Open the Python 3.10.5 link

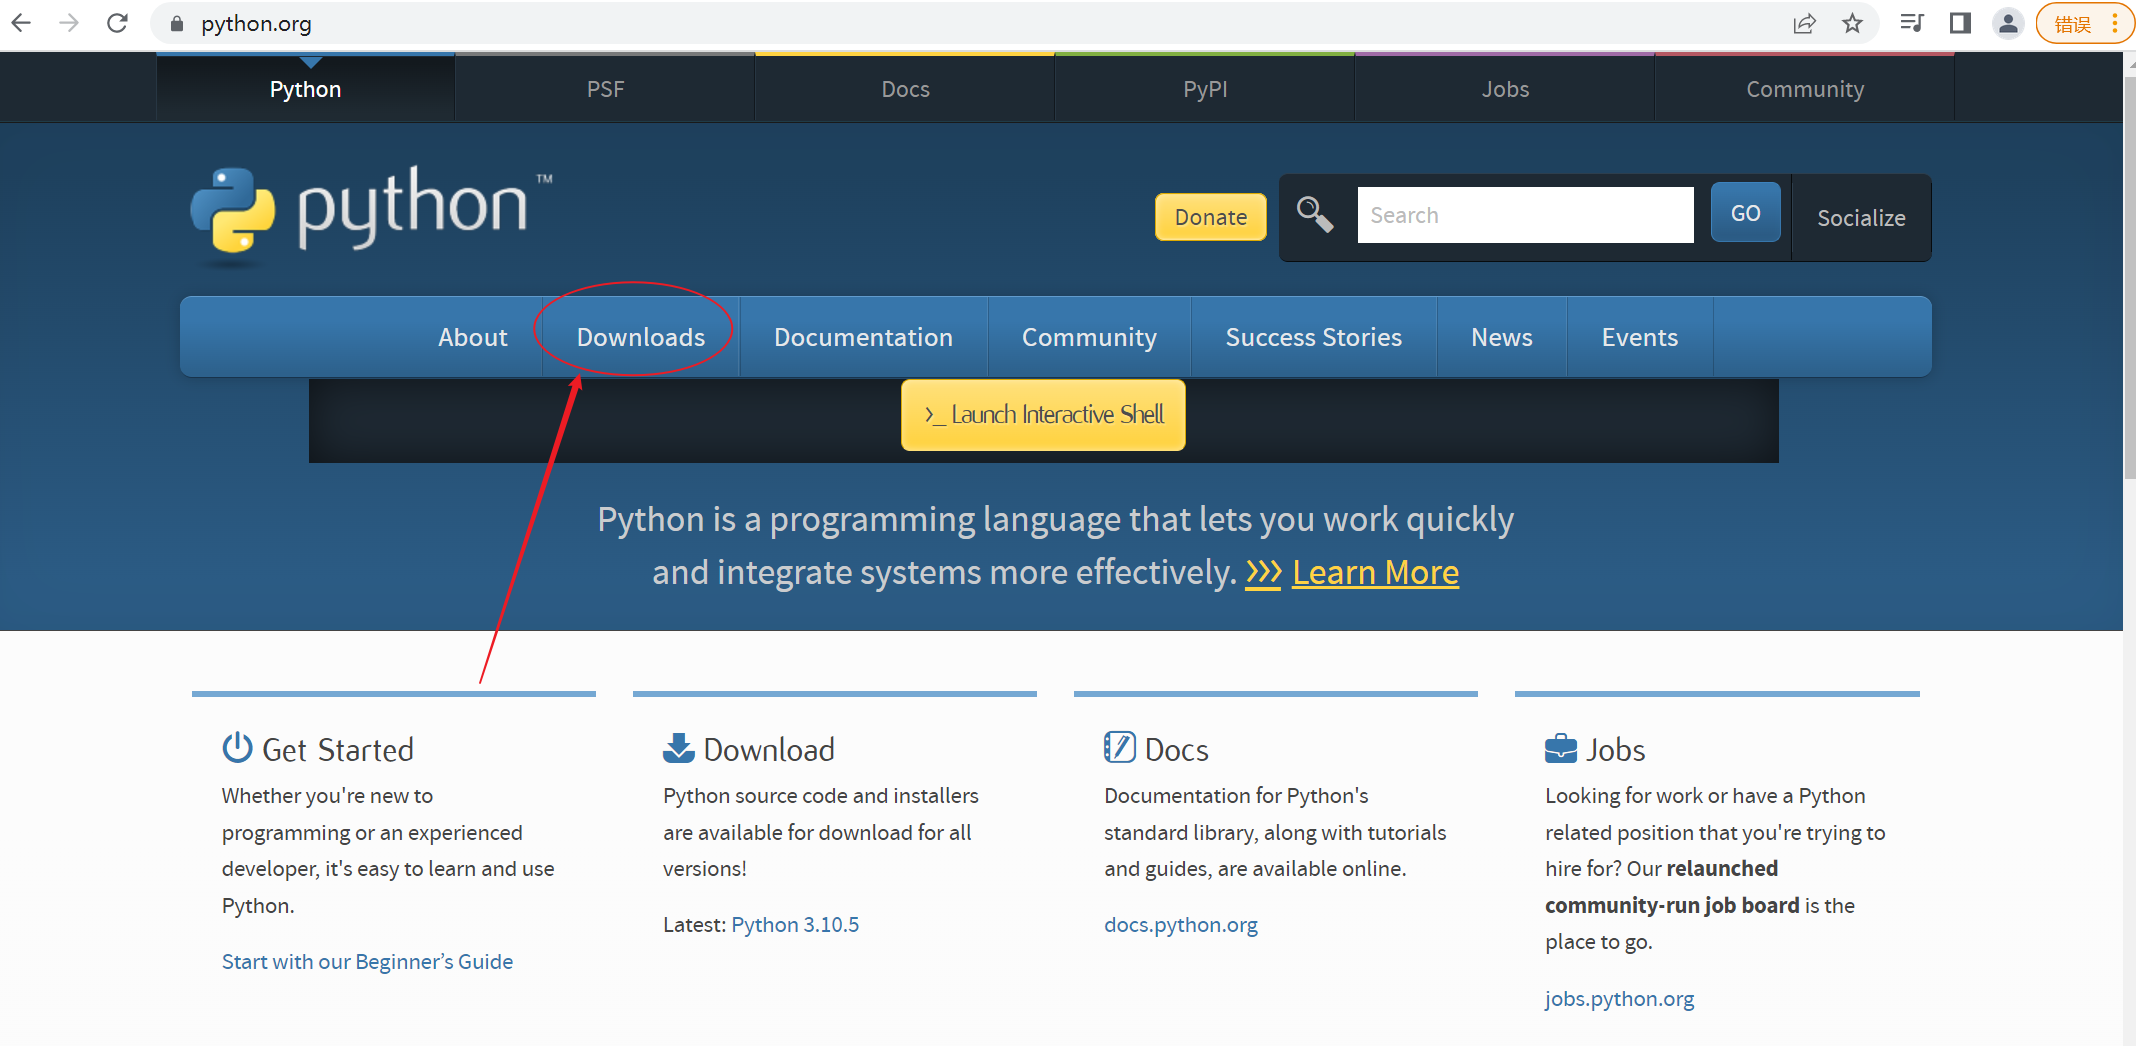click(x=795, y=924)
